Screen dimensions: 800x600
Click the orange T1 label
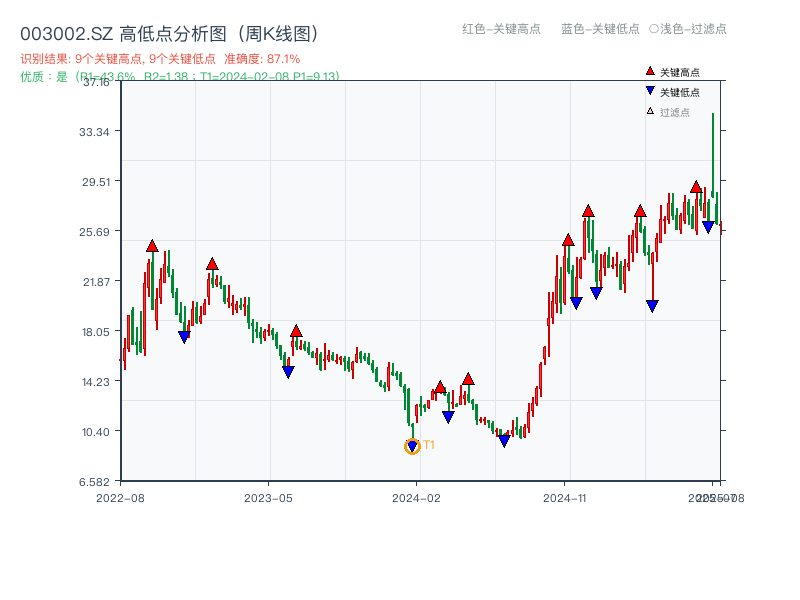[429, 445]
